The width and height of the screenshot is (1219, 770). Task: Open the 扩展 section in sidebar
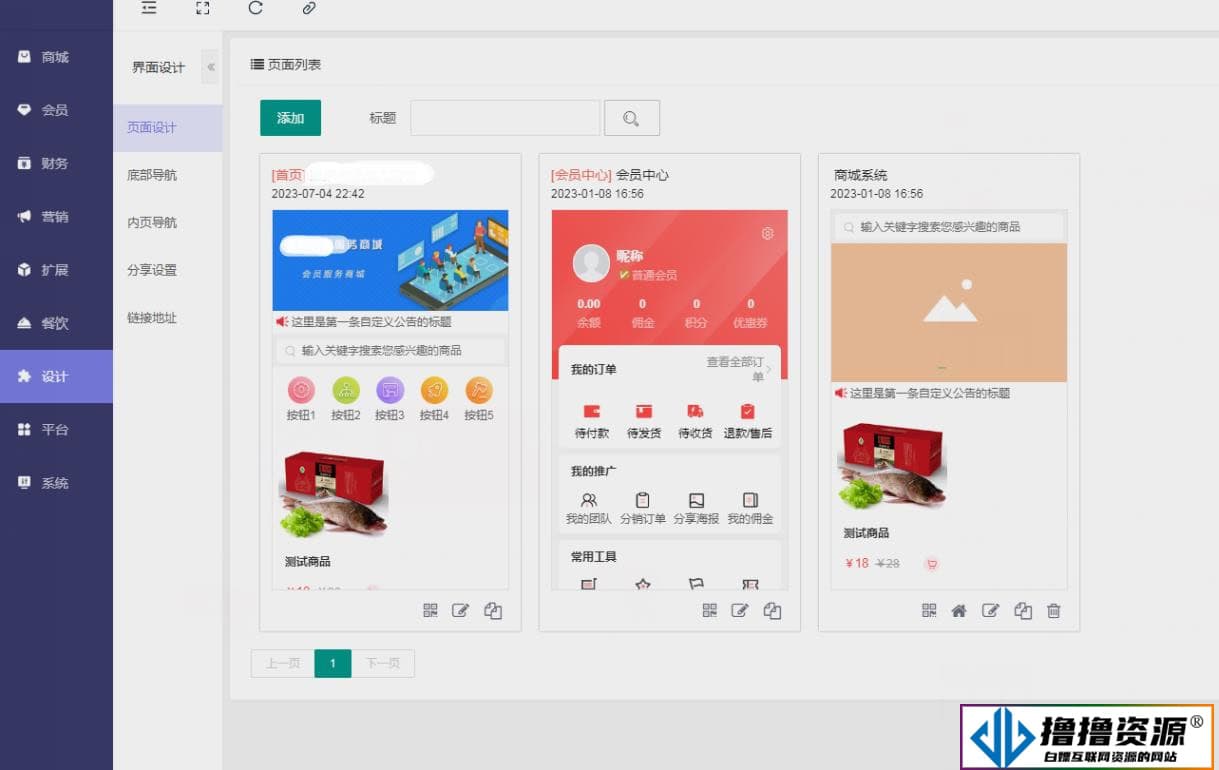56,270
